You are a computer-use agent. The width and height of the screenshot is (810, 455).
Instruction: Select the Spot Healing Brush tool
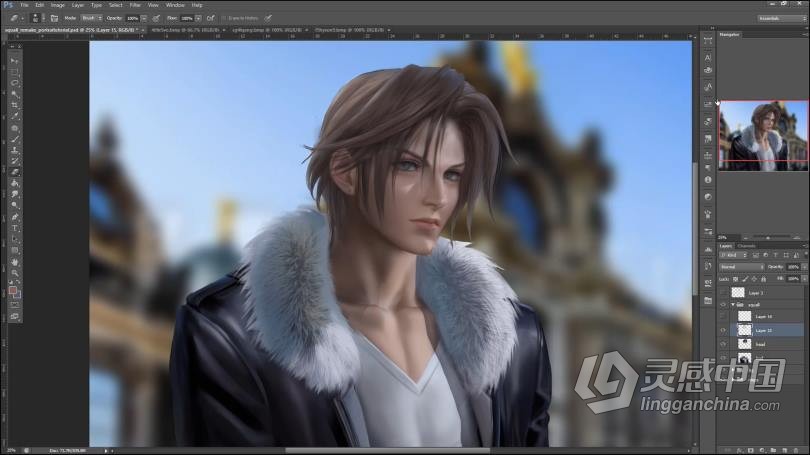[14, 128]
